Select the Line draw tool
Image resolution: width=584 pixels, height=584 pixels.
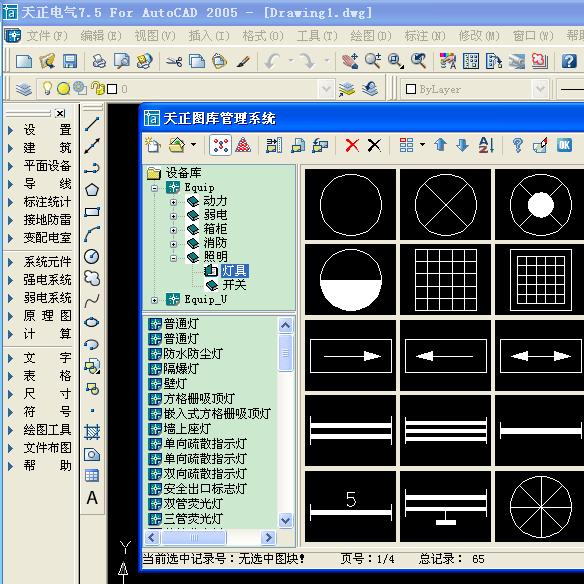(92, 124)
